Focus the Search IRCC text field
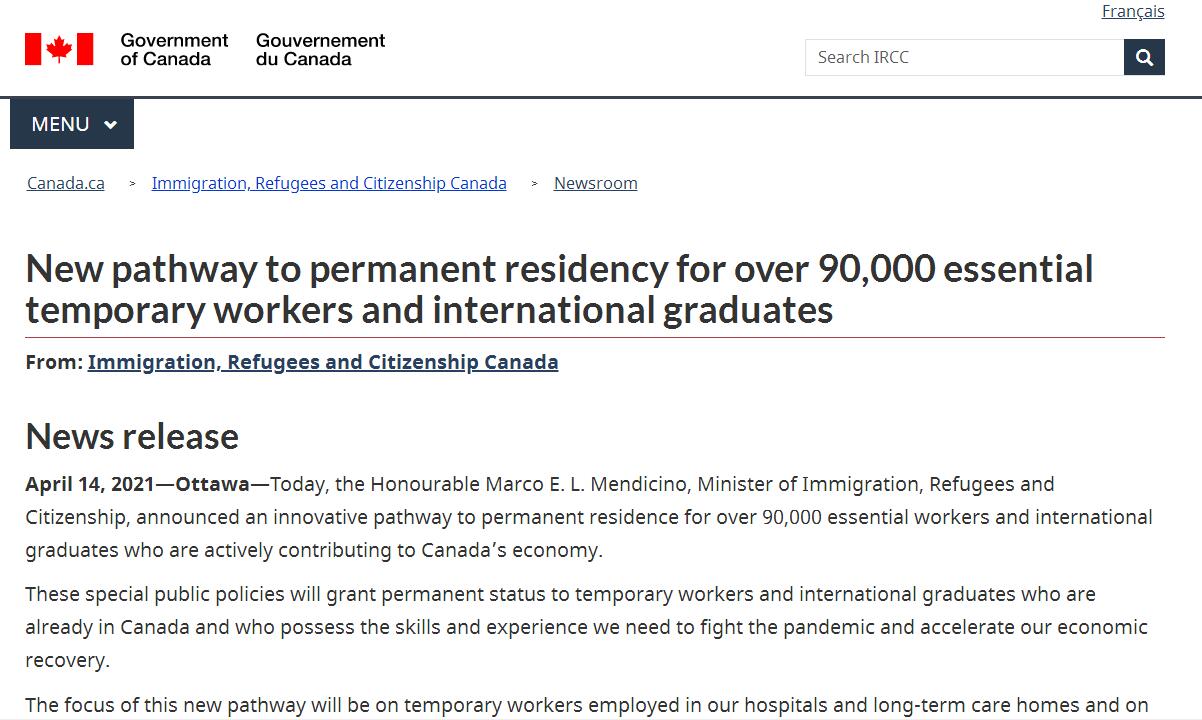 pyautogui.click(x=964, y=58)
